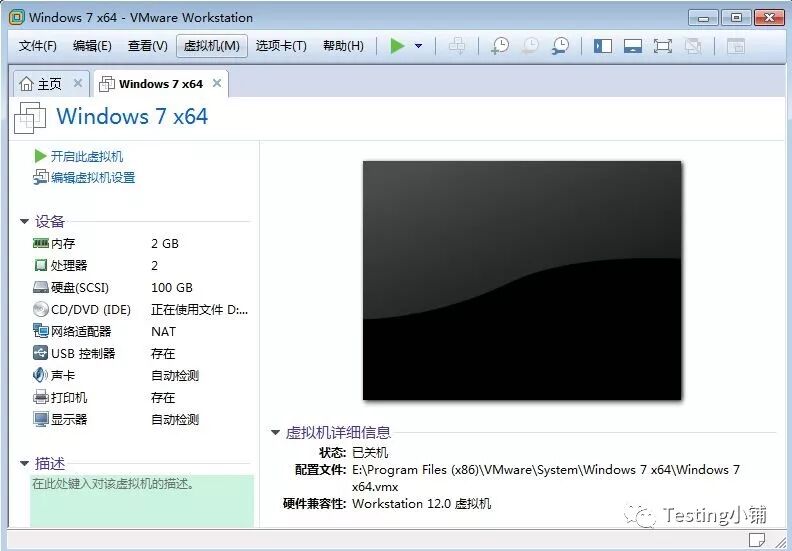The height and width of the screenshot is (551, 792).
Task: Take a snapshot using the clock-plus icon
Action: [500, 46]
